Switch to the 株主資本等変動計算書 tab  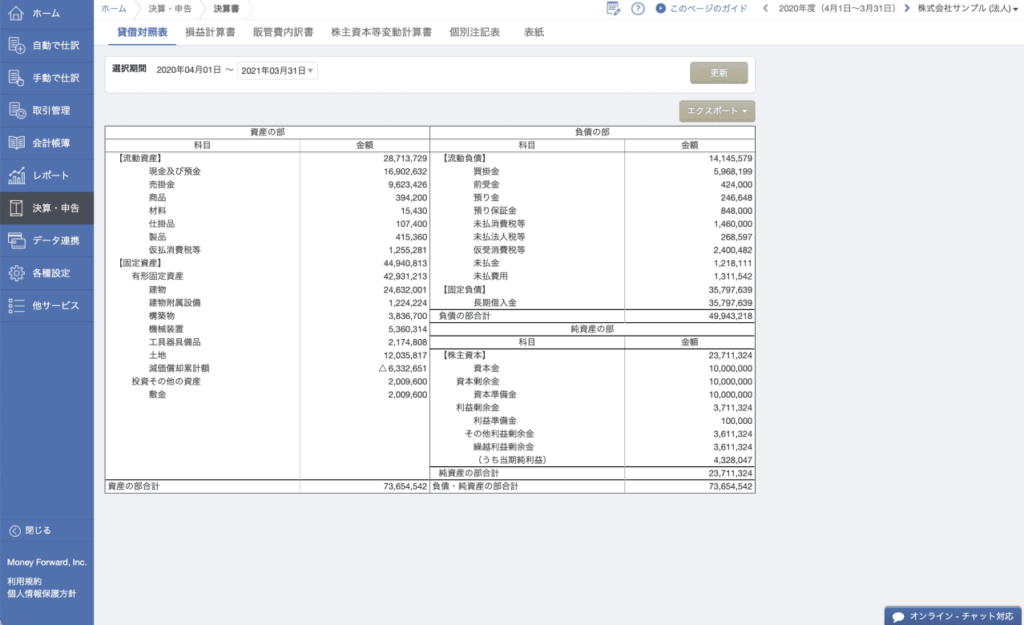point(381,32)
